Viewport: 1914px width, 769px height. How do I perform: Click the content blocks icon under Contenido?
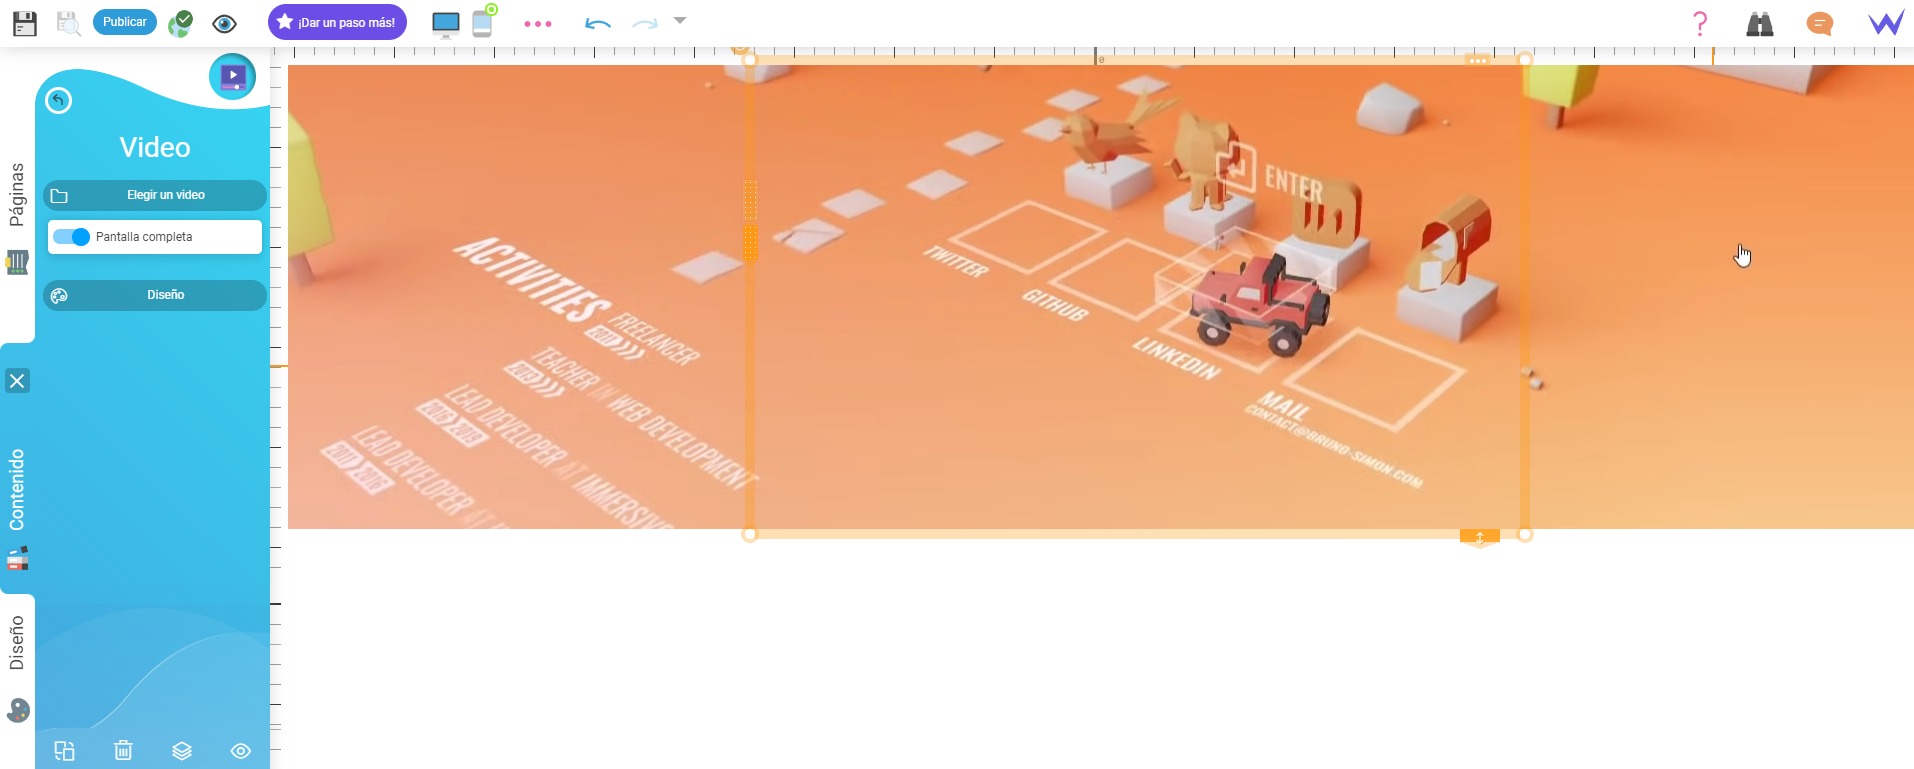coord(18,559)
